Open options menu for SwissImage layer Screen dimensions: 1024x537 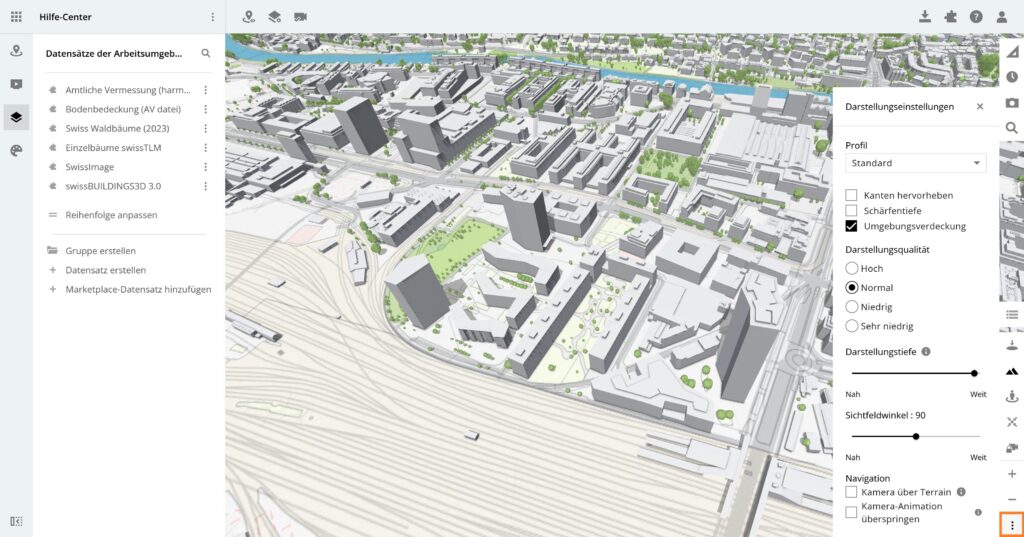click(x=205, y=167)
